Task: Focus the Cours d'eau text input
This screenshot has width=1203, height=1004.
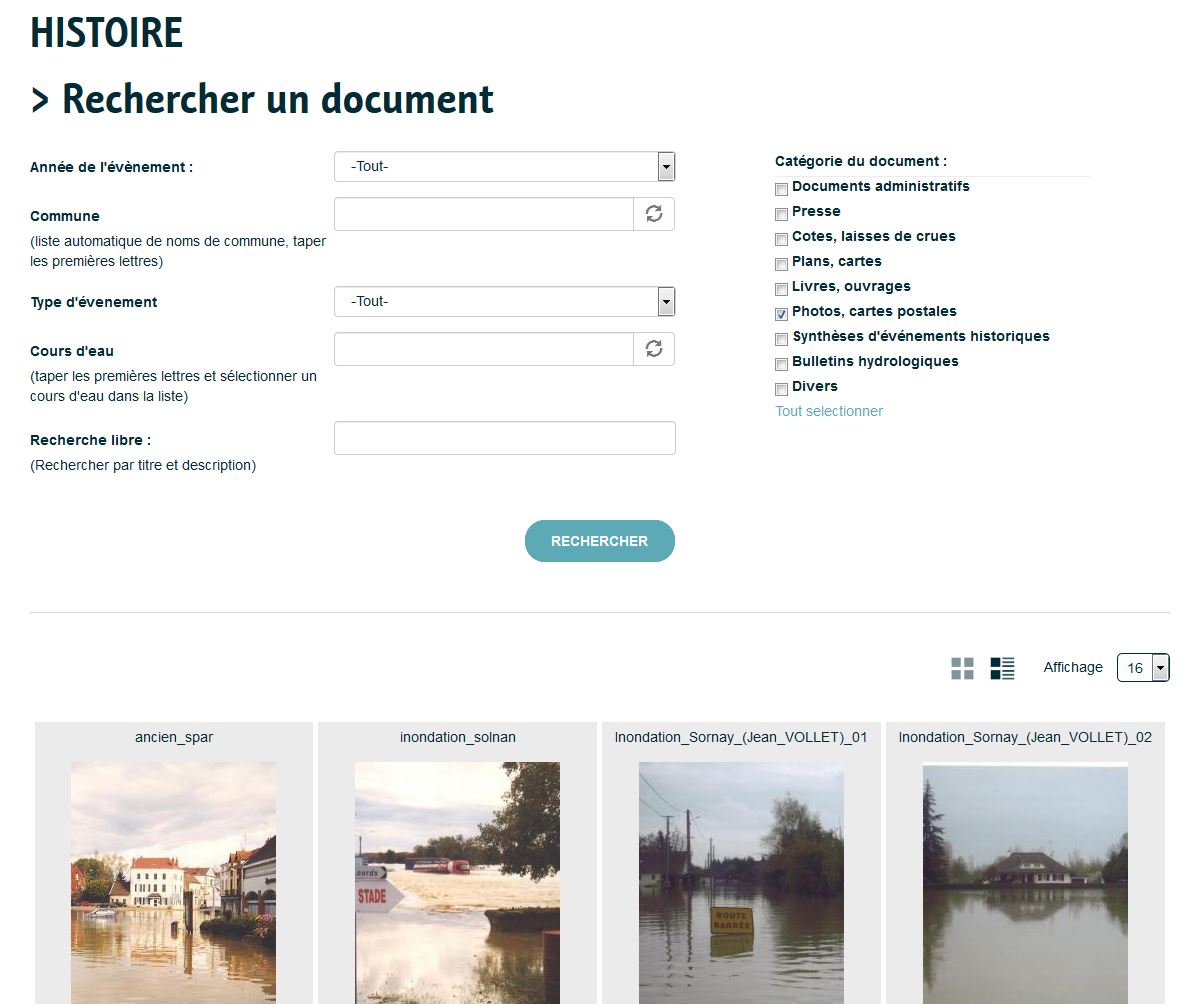Action: pos(484,349)
